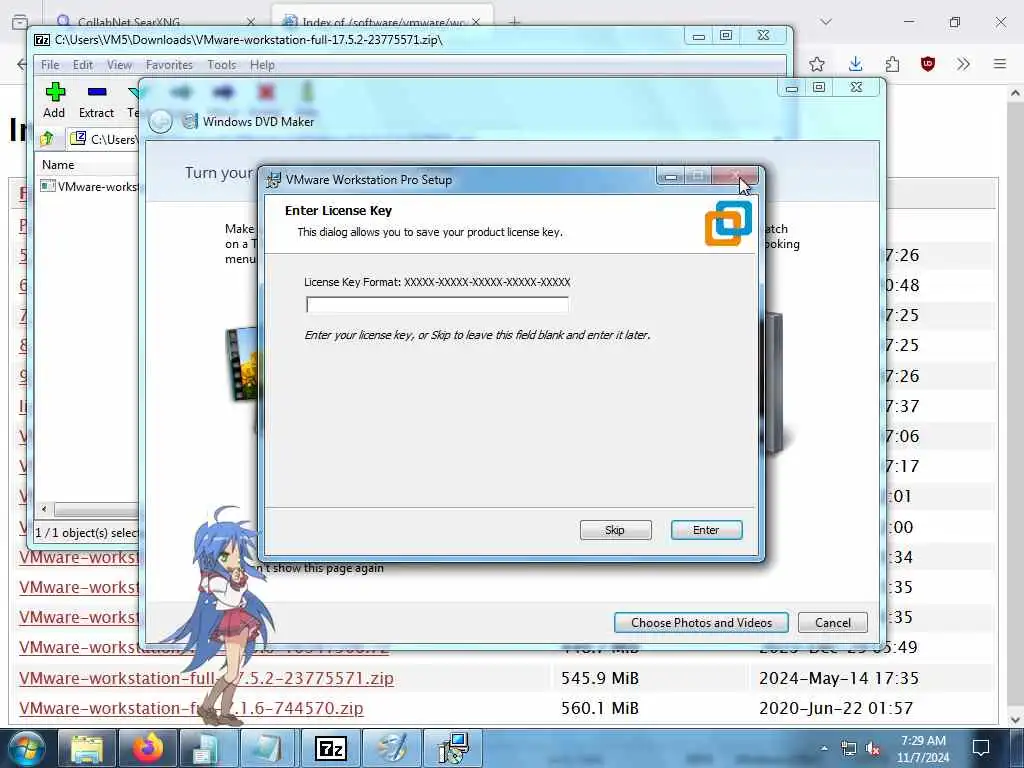Click the browser page scrollbar up arrow

coord(1014,93)
